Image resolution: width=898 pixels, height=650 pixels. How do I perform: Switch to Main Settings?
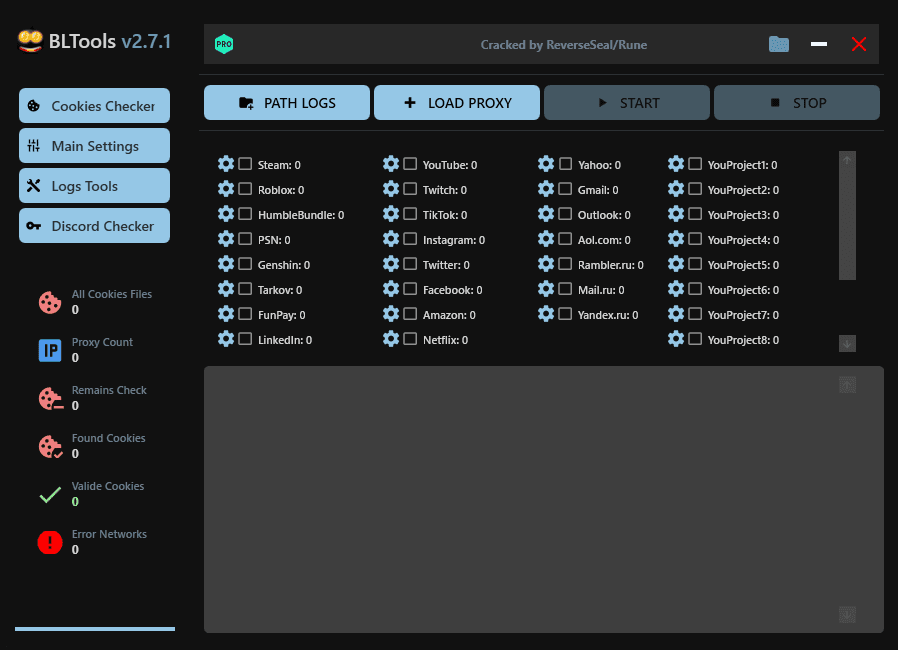93,145
